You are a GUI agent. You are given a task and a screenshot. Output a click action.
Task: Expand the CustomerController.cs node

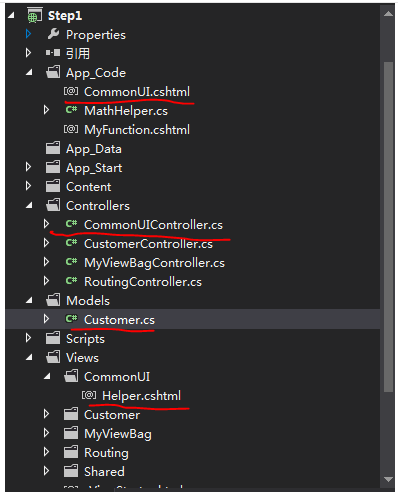(x=46, y=243)
